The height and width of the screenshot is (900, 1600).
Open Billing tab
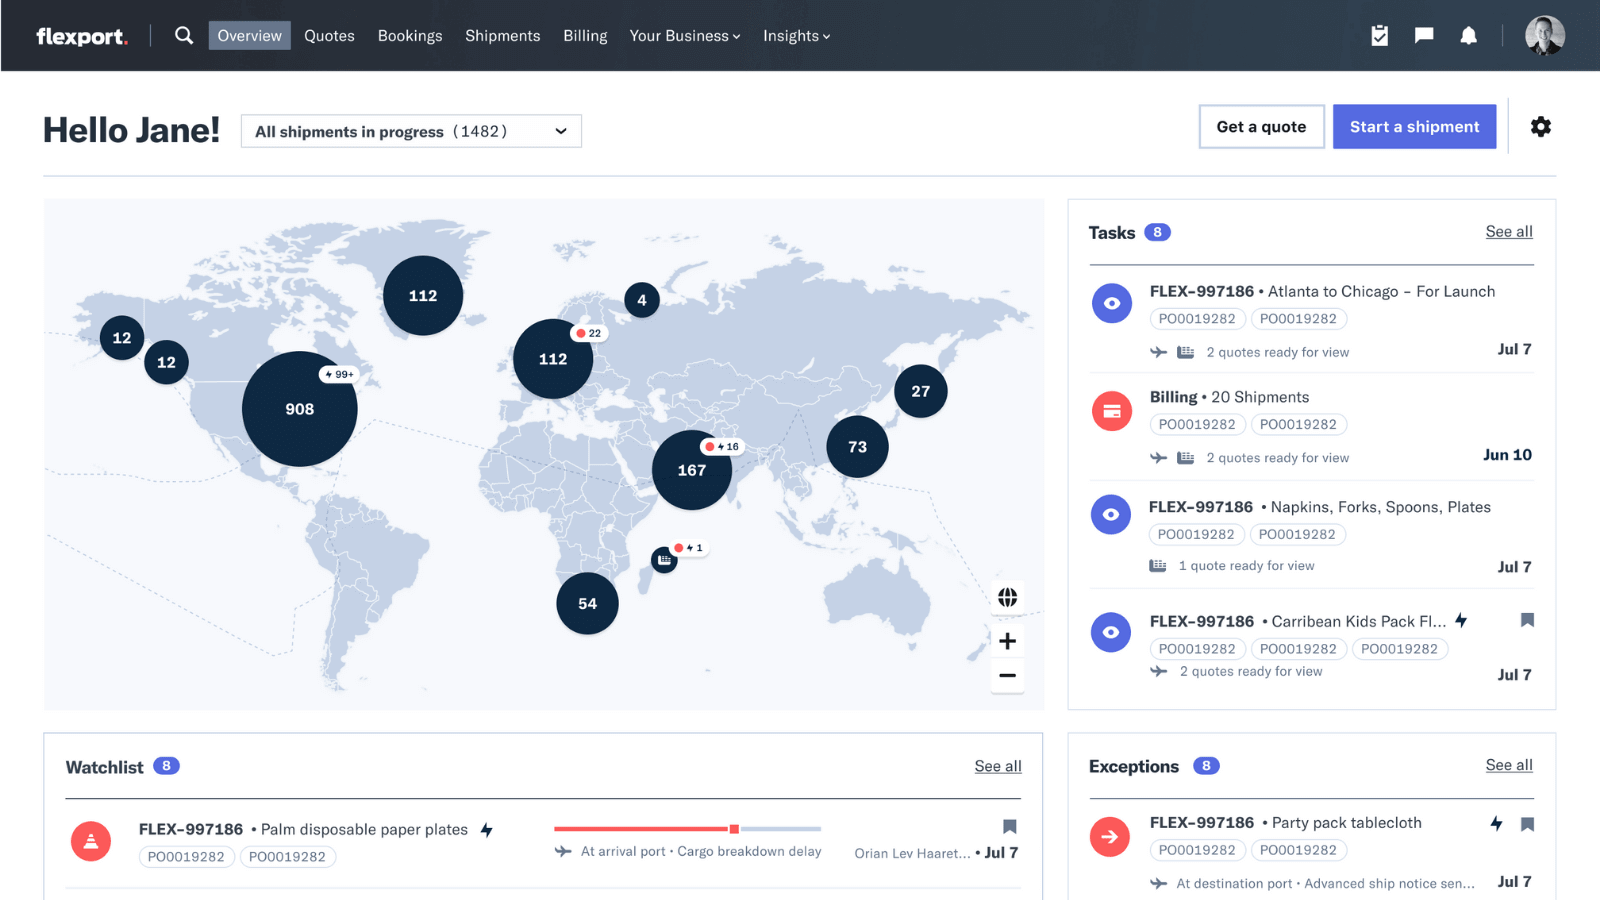tap(585, 36)
